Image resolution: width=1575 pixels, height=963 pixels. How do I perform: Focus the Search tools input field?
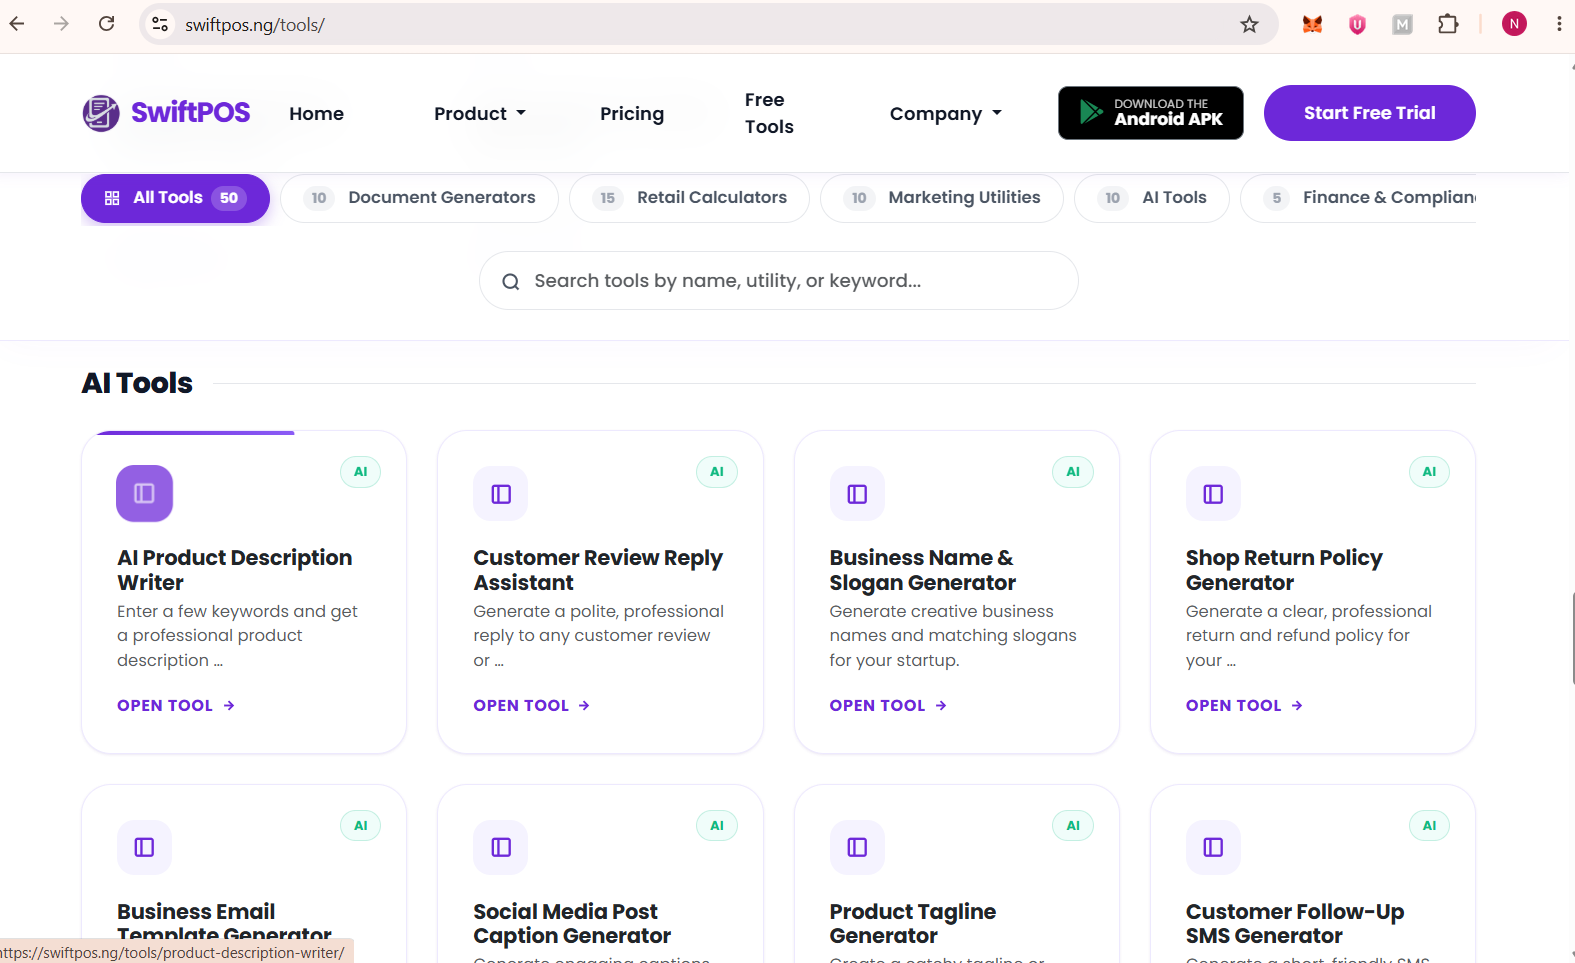click(x=779, y=281)
